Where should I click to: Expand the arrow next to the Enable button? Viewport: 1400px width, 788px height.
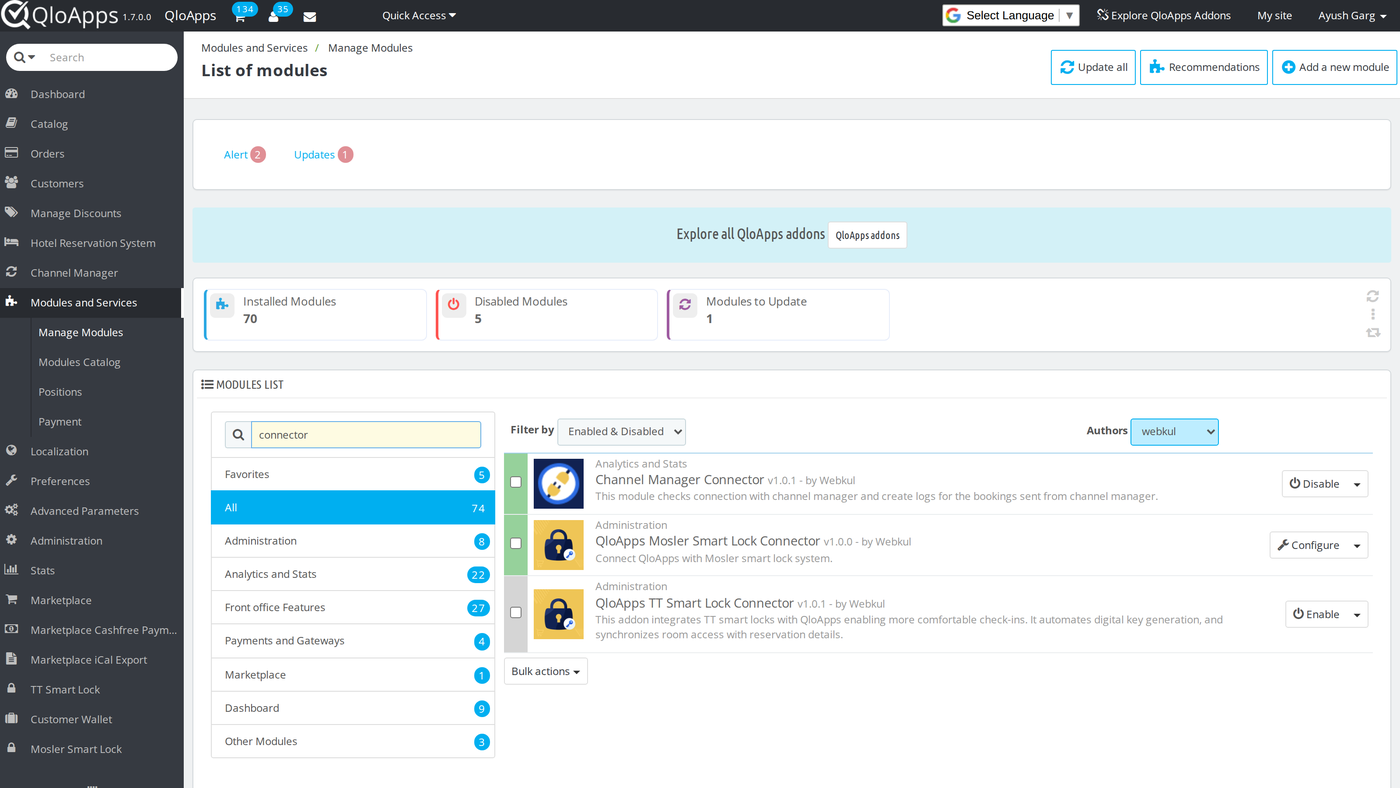click(x=1357, y=614)
